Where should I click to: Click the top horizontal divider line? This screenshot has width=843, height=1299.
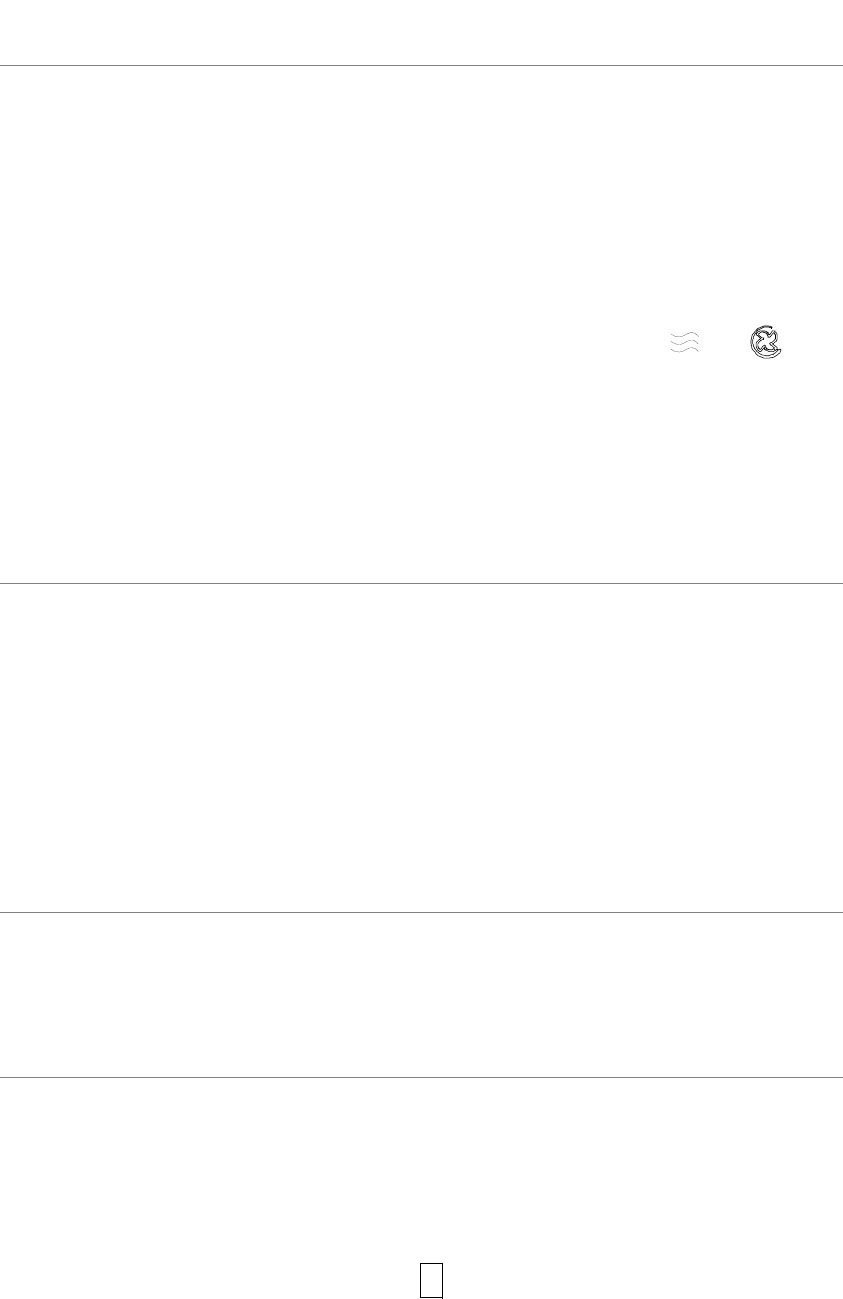421,66
